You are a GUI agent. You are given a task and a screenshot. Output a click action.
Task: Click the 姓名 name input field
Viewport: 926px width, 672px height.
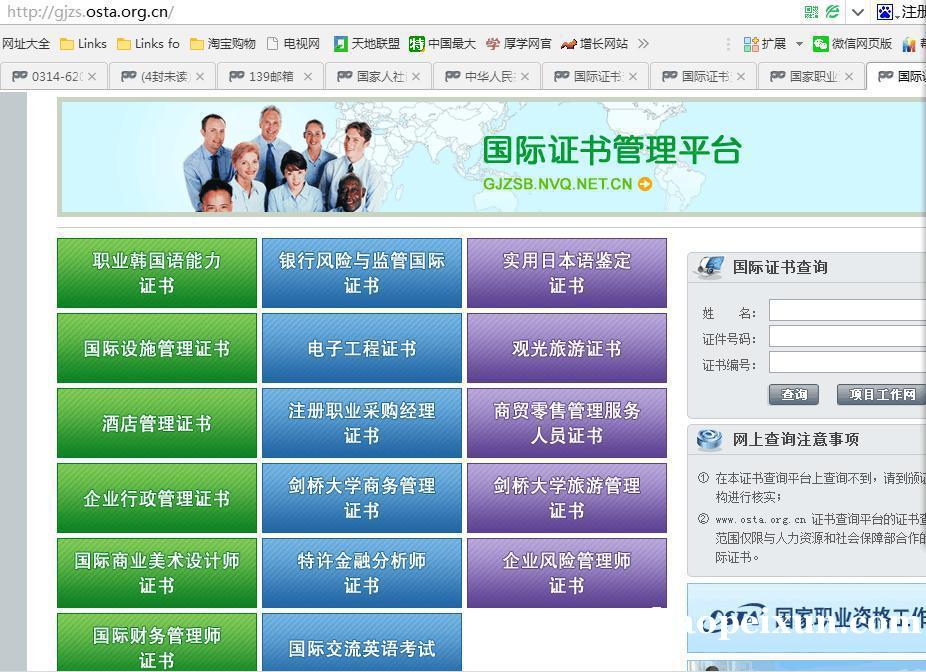click(847, 312)
